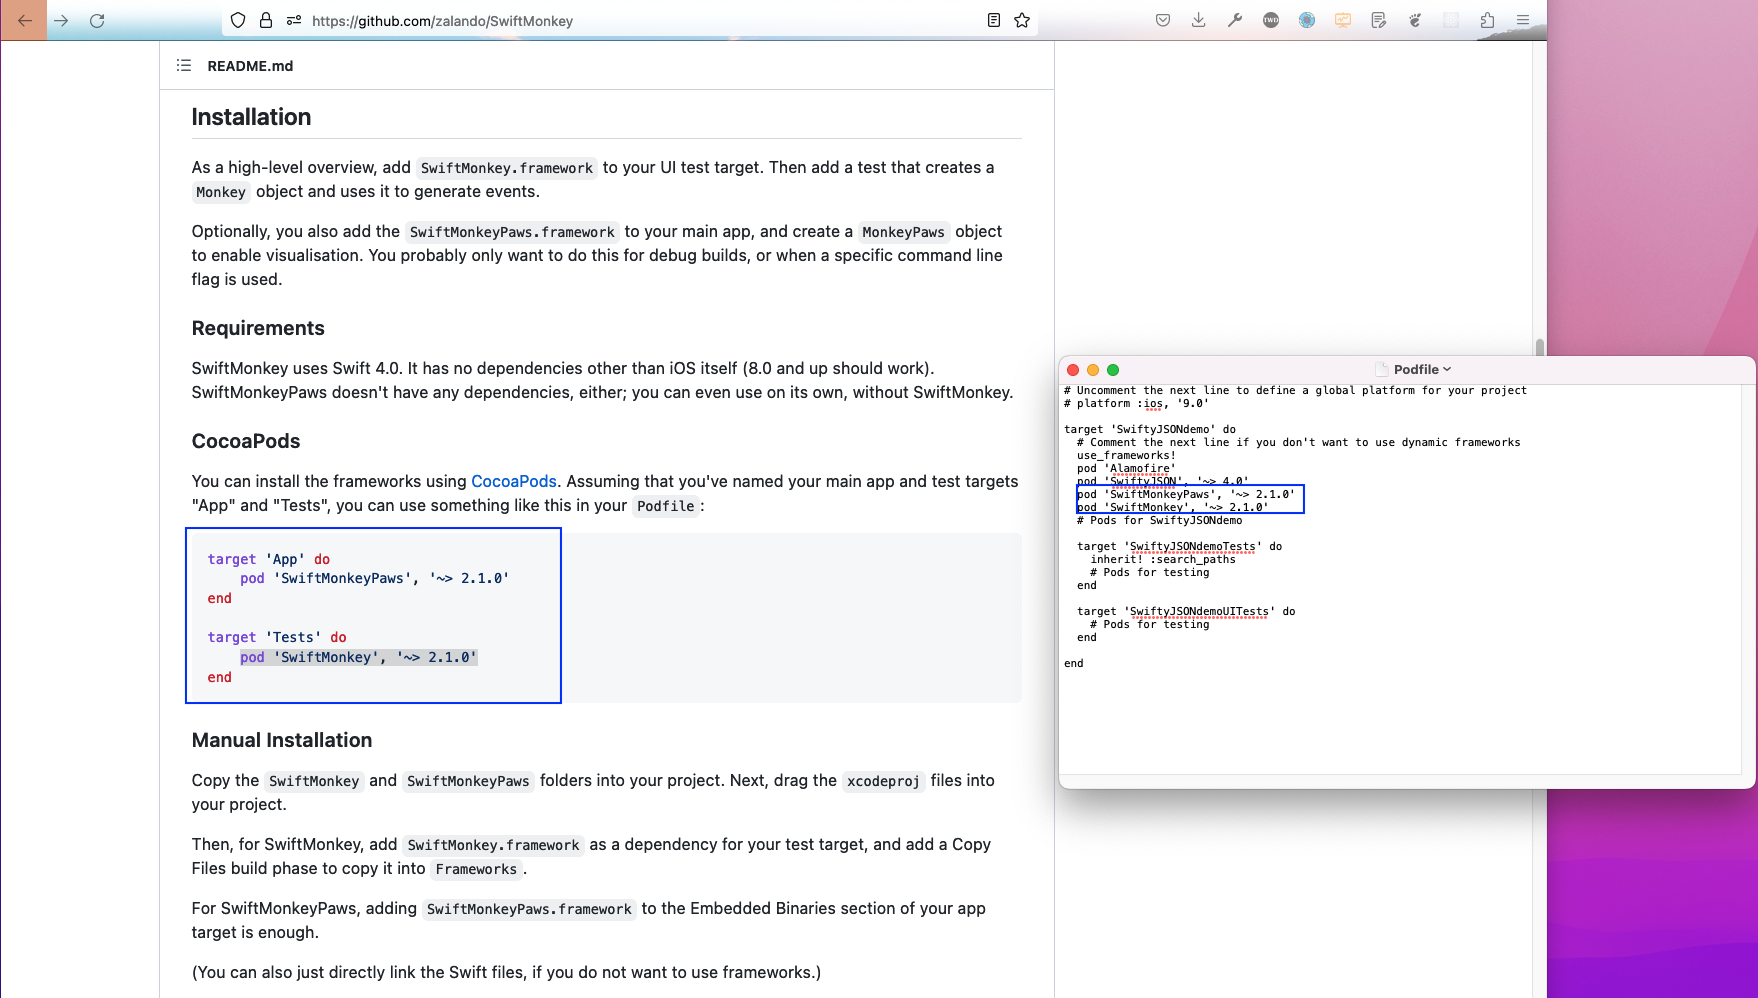Click pod 'SwiftMonkey', '~> 2.1.0' in Podfile window
This screenshot has height=998, width=1758.
pos(1172,507)
